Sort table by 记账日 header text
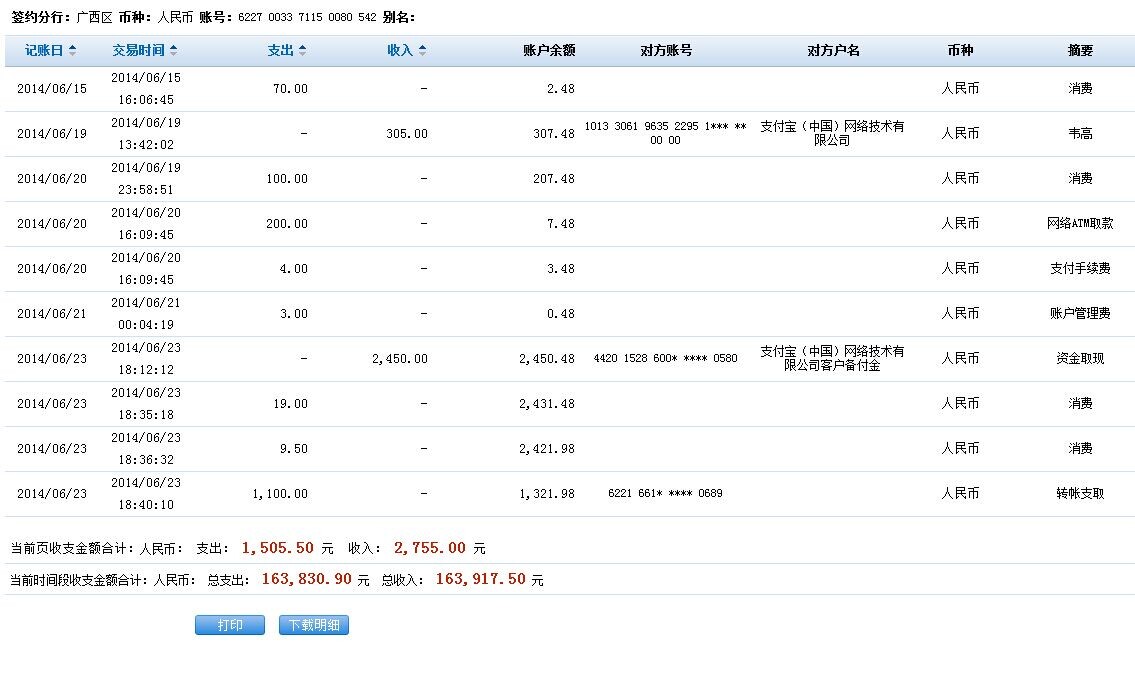The image size is (1135, 692). click(x=44, y=51)
